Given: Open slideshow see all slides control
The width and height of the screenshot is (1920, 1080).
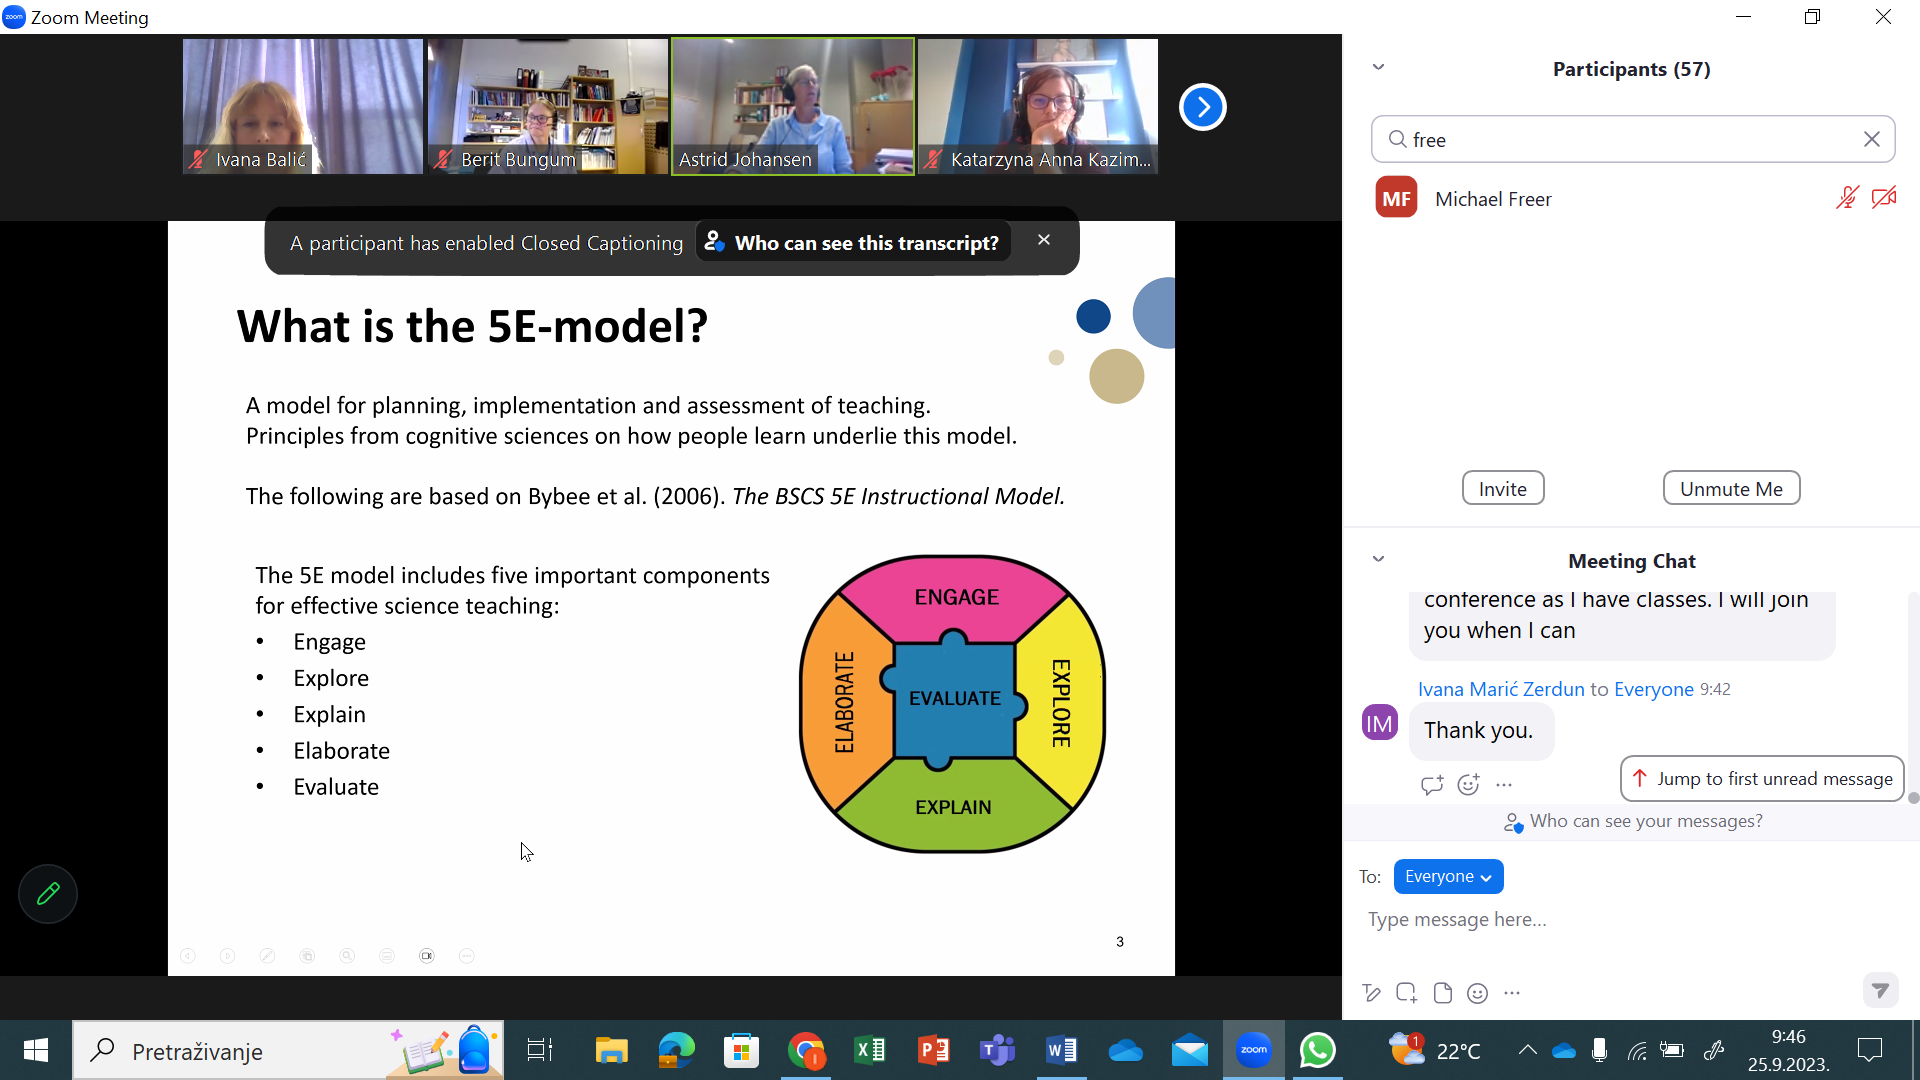Looking at the screenshot, I should point(307,956).
